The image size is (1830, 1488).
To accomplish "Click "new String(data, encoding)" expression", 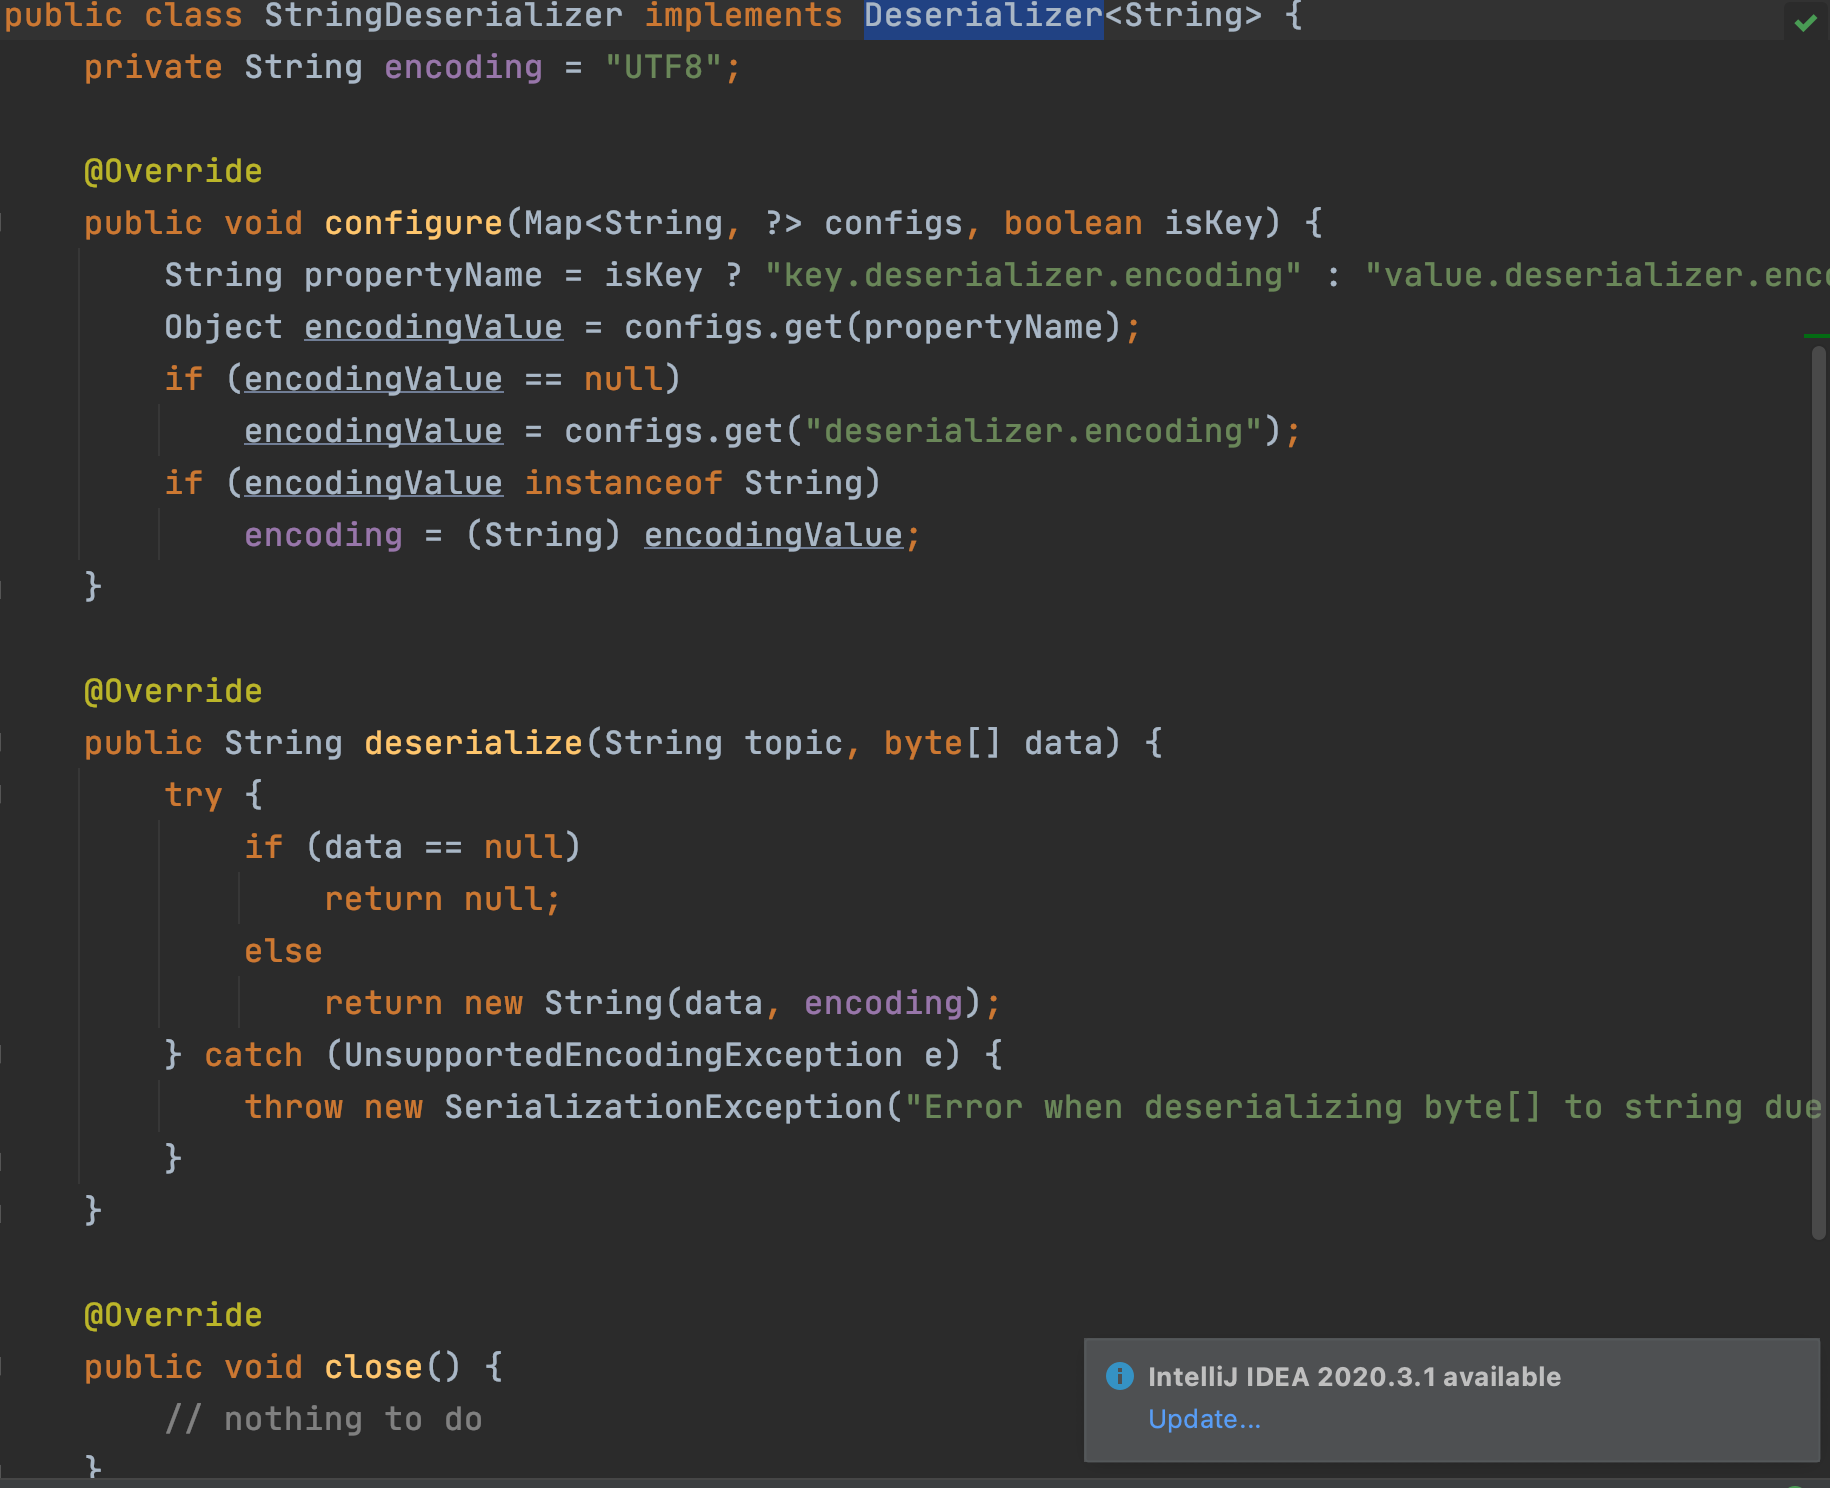I will [723, 1003].
